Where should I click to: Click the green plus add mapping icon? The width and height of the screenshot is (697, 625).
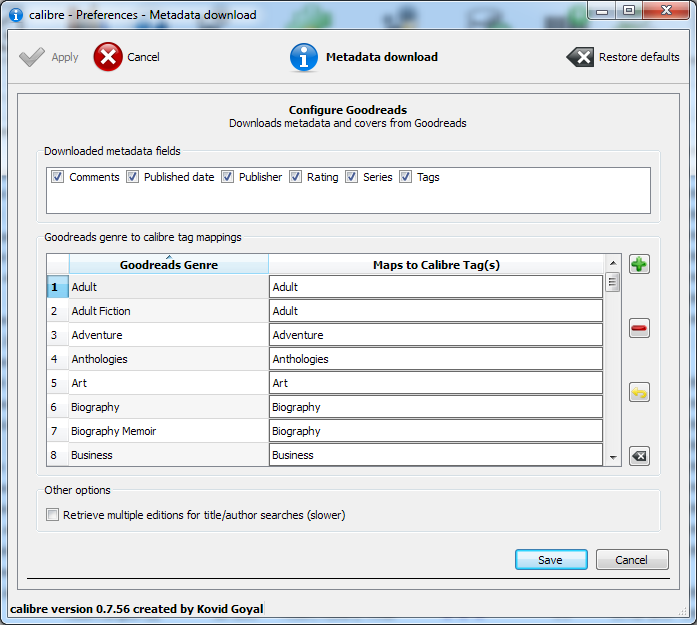639,264
